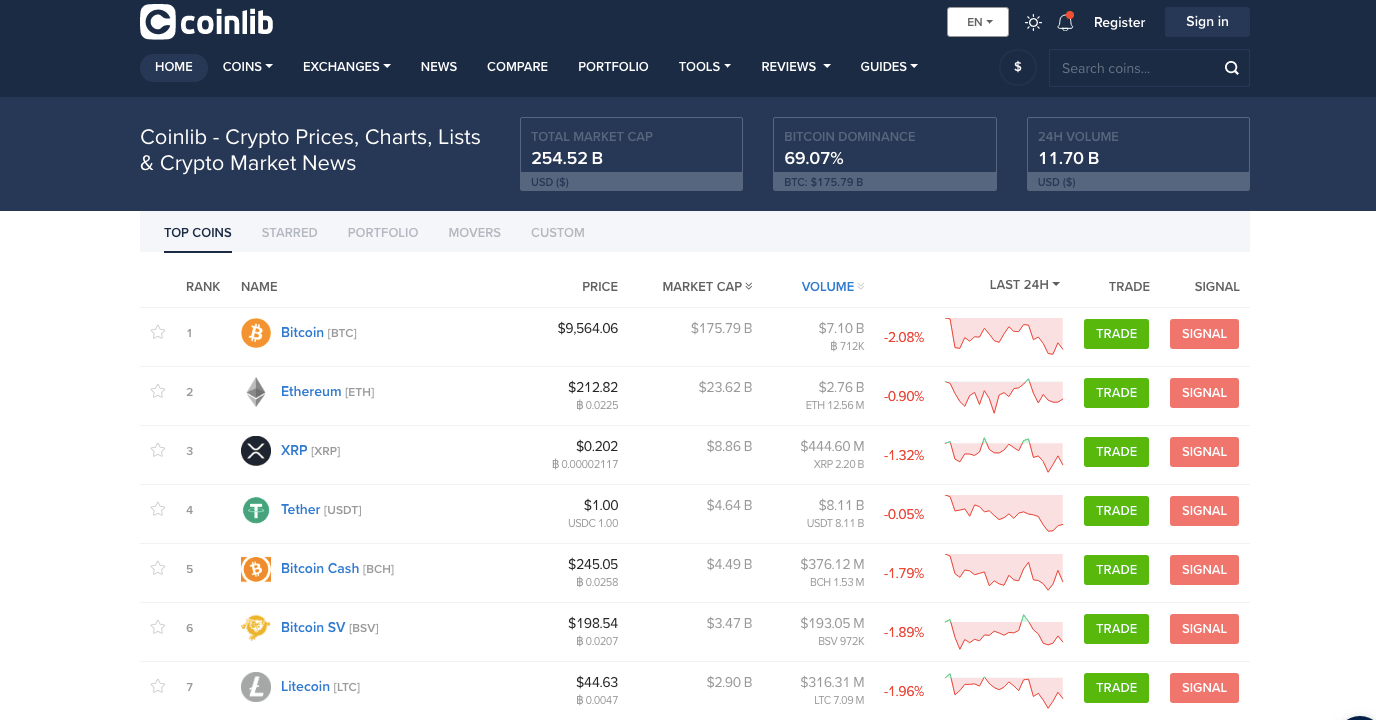Open the SIGNAL button for Ethereum
Screen dimensions: 1376x720
pos(1204,392)
